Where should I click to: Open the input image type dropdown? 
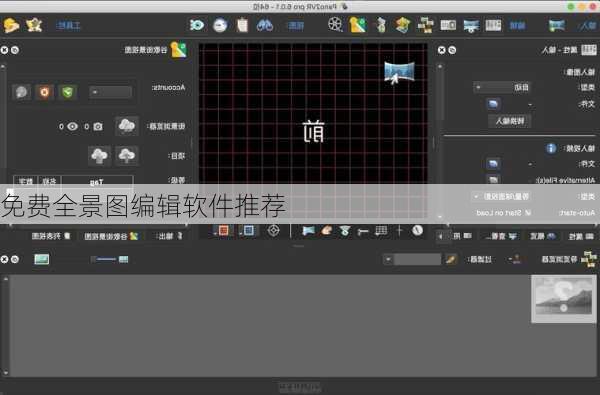(x=502, y=88)
